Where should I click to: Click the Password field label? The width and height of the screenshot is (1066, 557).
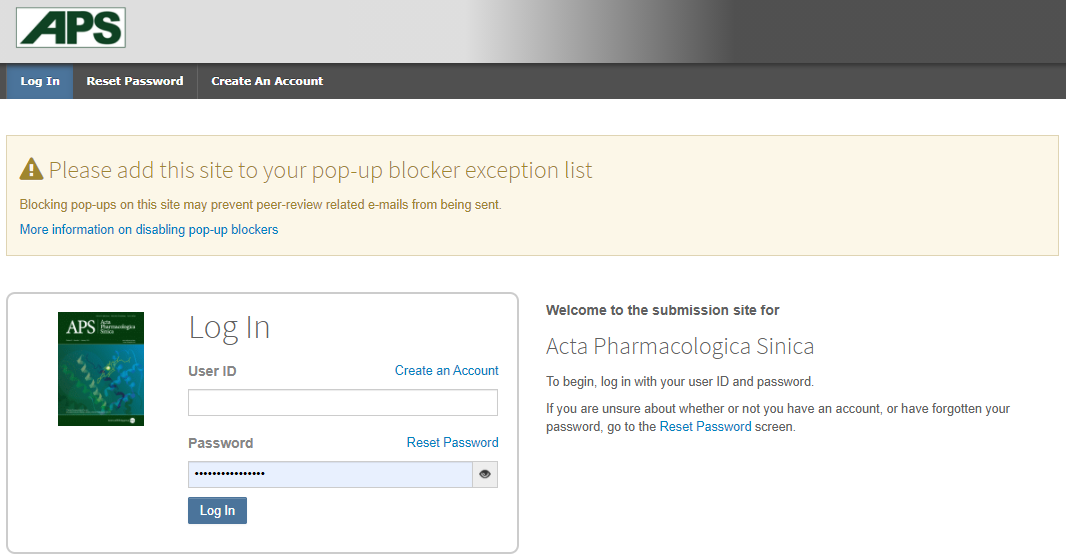[x=220, y=443]
